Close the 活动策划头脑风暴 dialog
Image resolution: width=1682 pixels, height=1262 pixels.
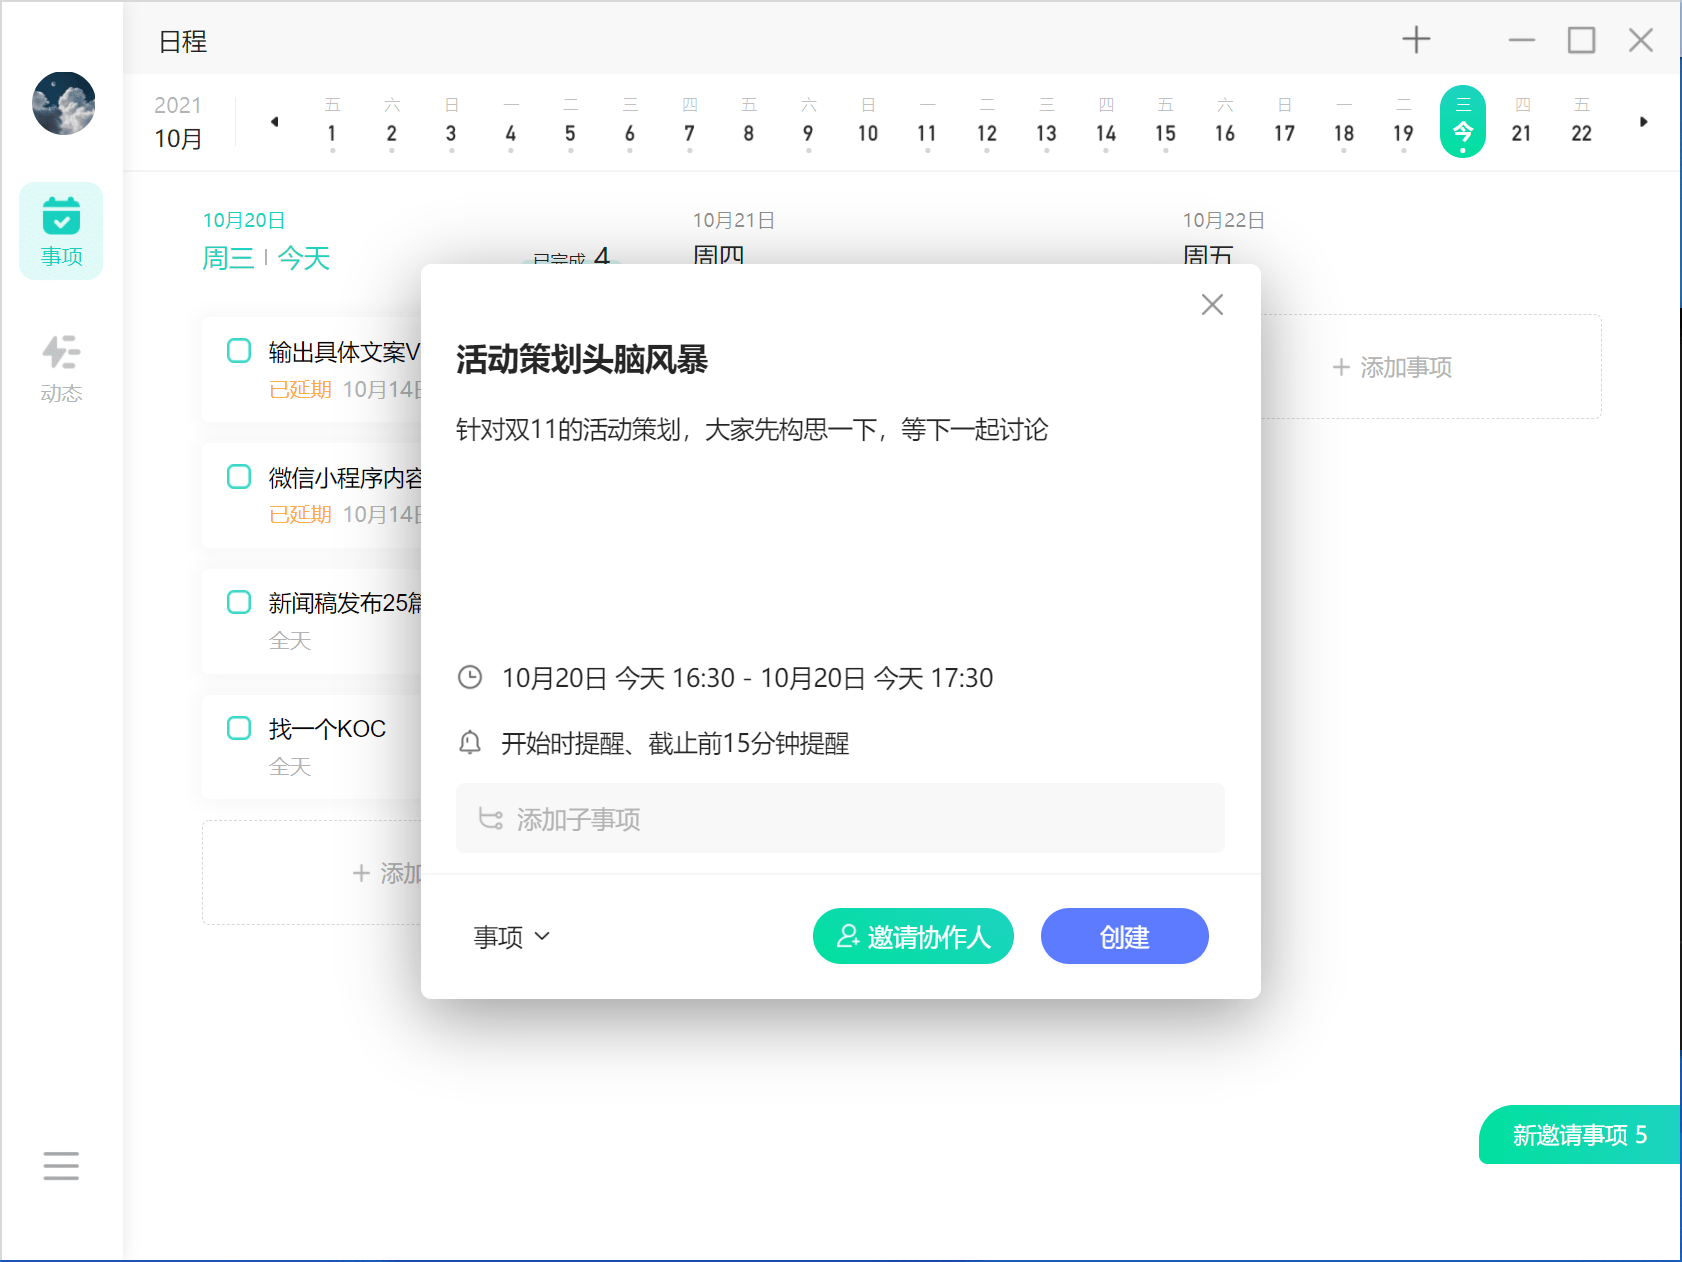click(x=1212, y=304)
